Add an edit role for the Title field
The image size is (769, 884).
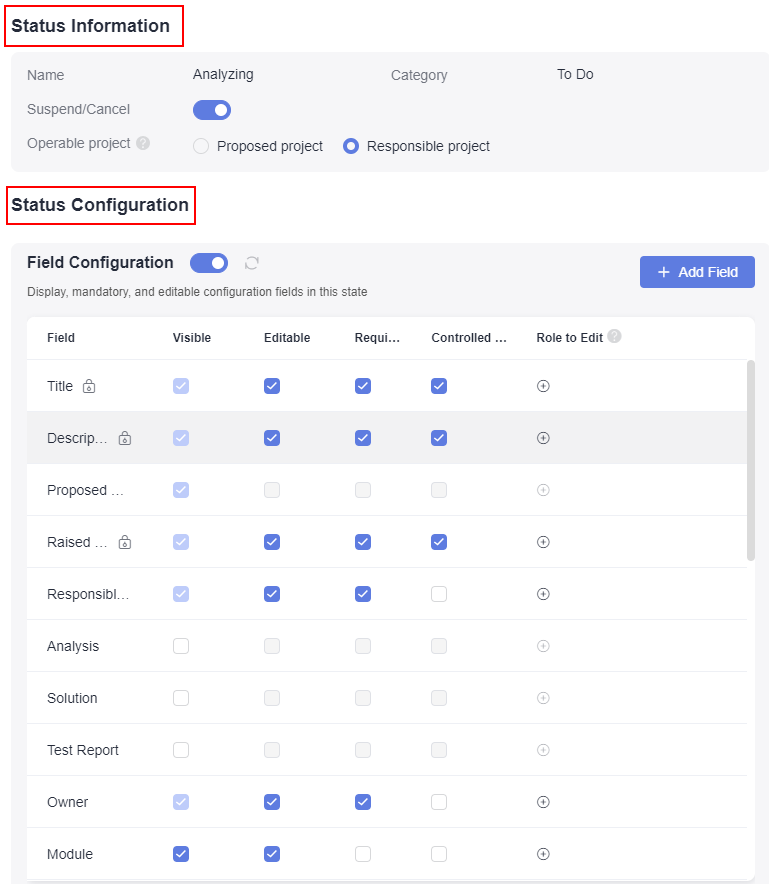point(543,386)
